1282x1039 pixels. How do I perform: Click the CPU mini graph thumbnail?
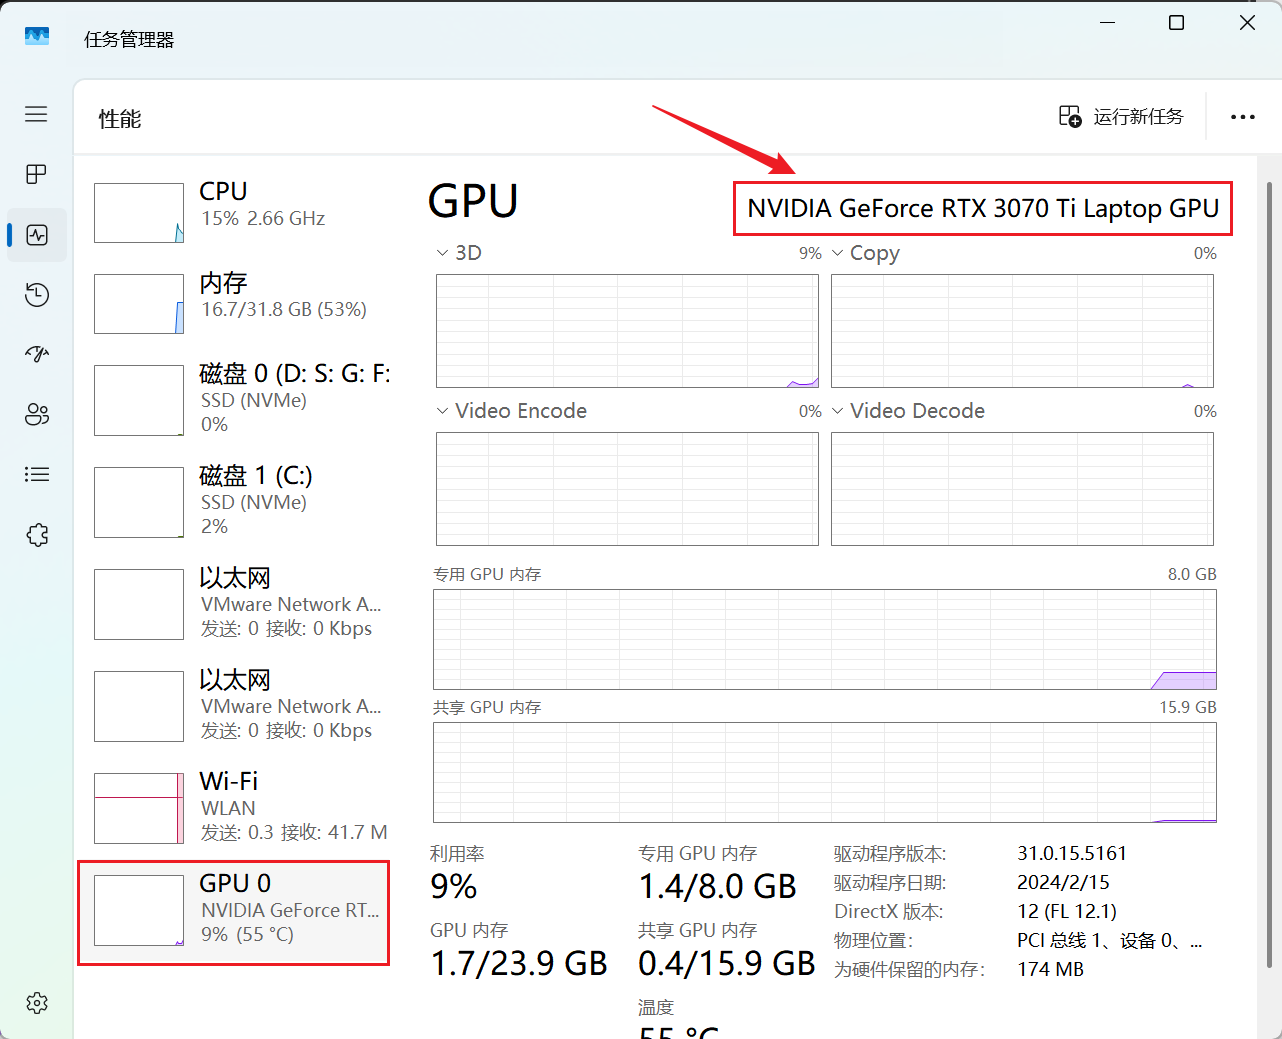pyautogui.click(x=139, y=213)
